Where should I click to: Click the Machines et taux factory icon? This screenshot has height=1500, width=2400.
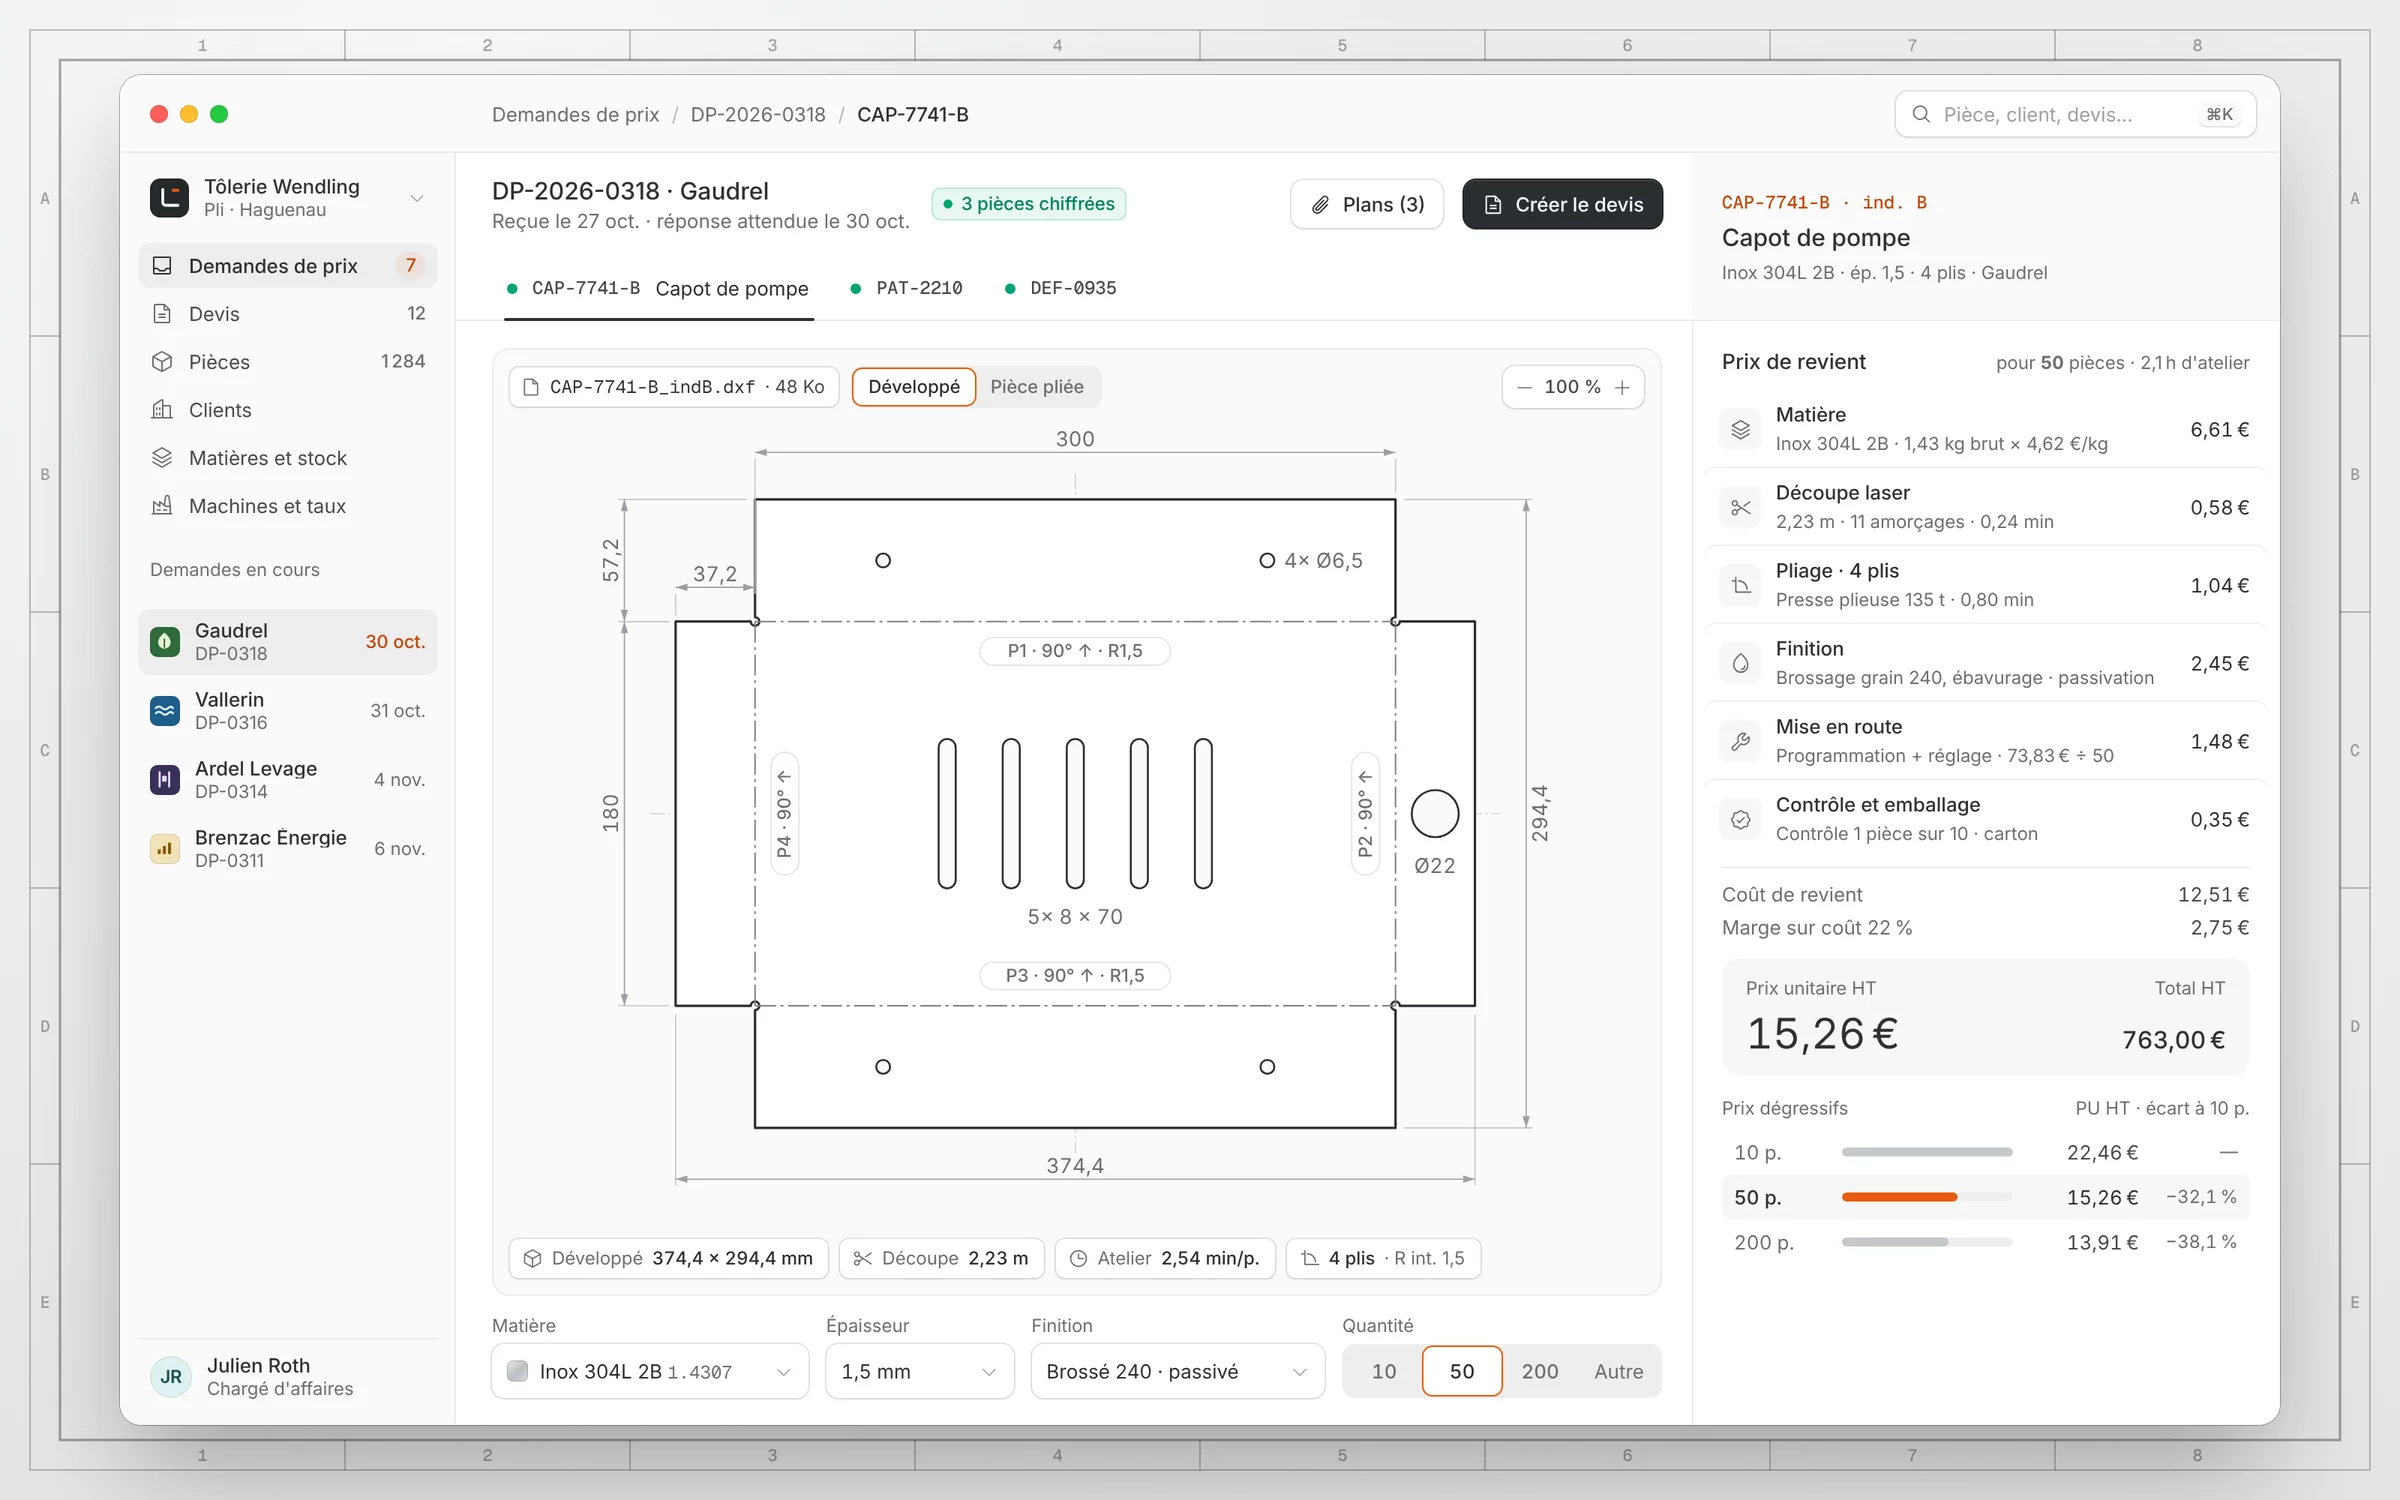click(162, 506)
